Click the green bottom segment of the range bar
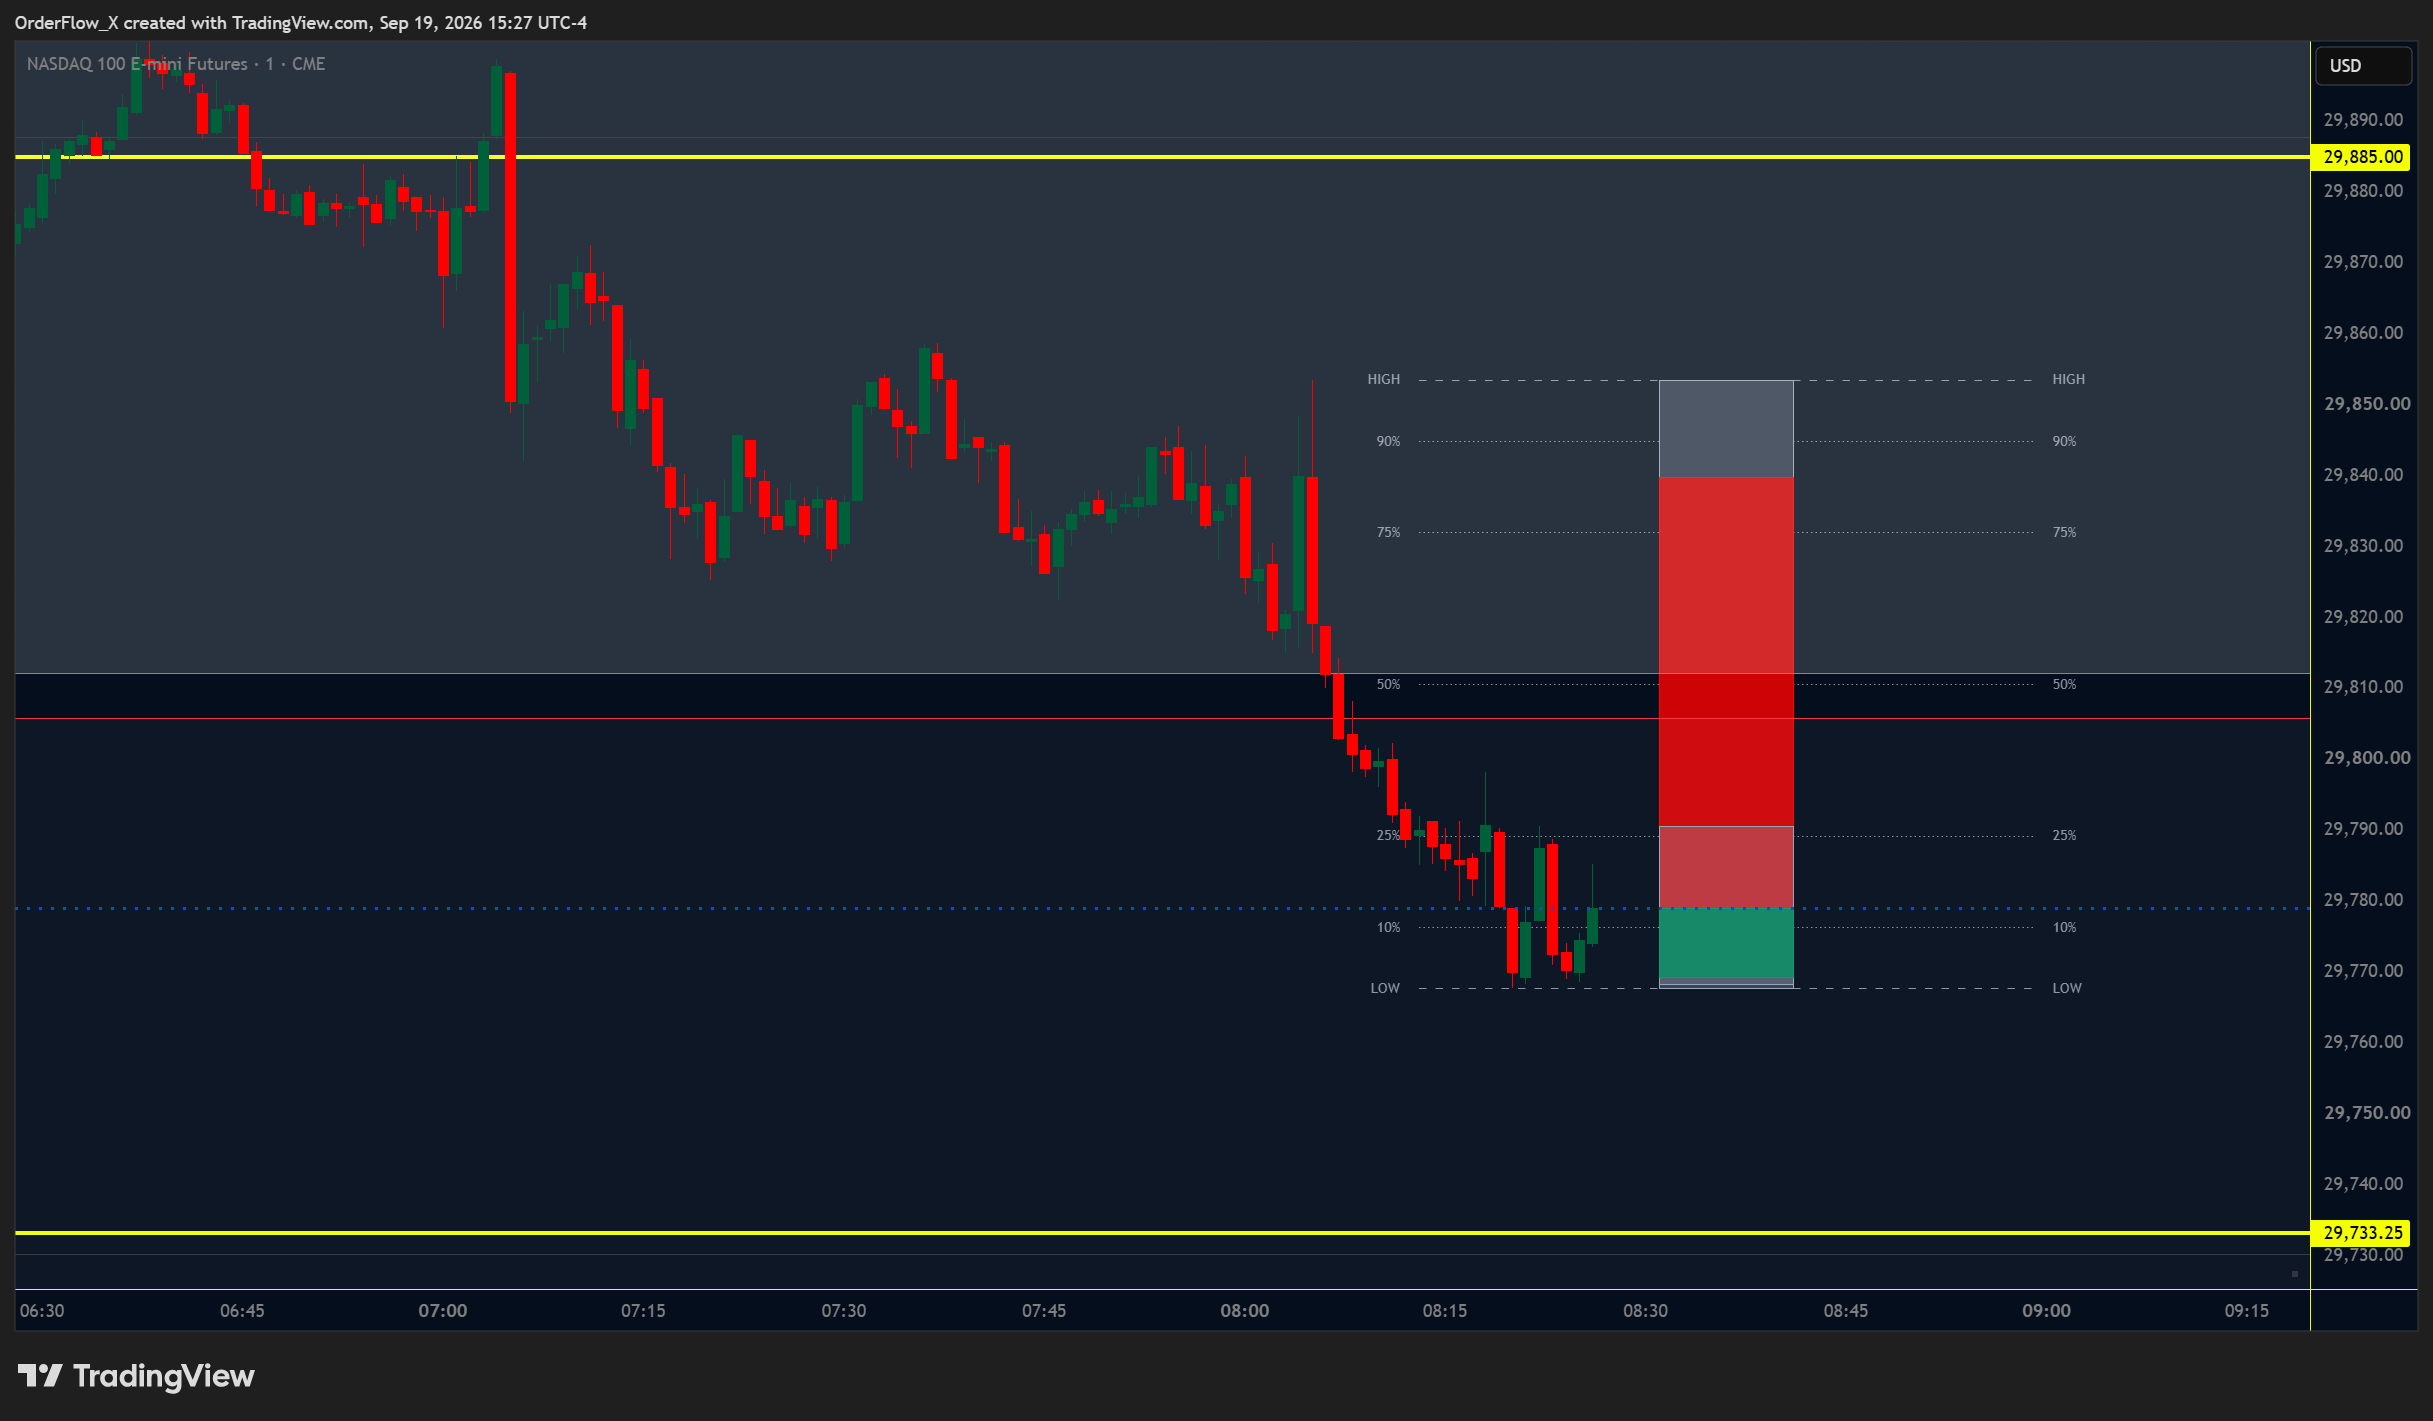2433x1421 pixels. coord(1726,943)
